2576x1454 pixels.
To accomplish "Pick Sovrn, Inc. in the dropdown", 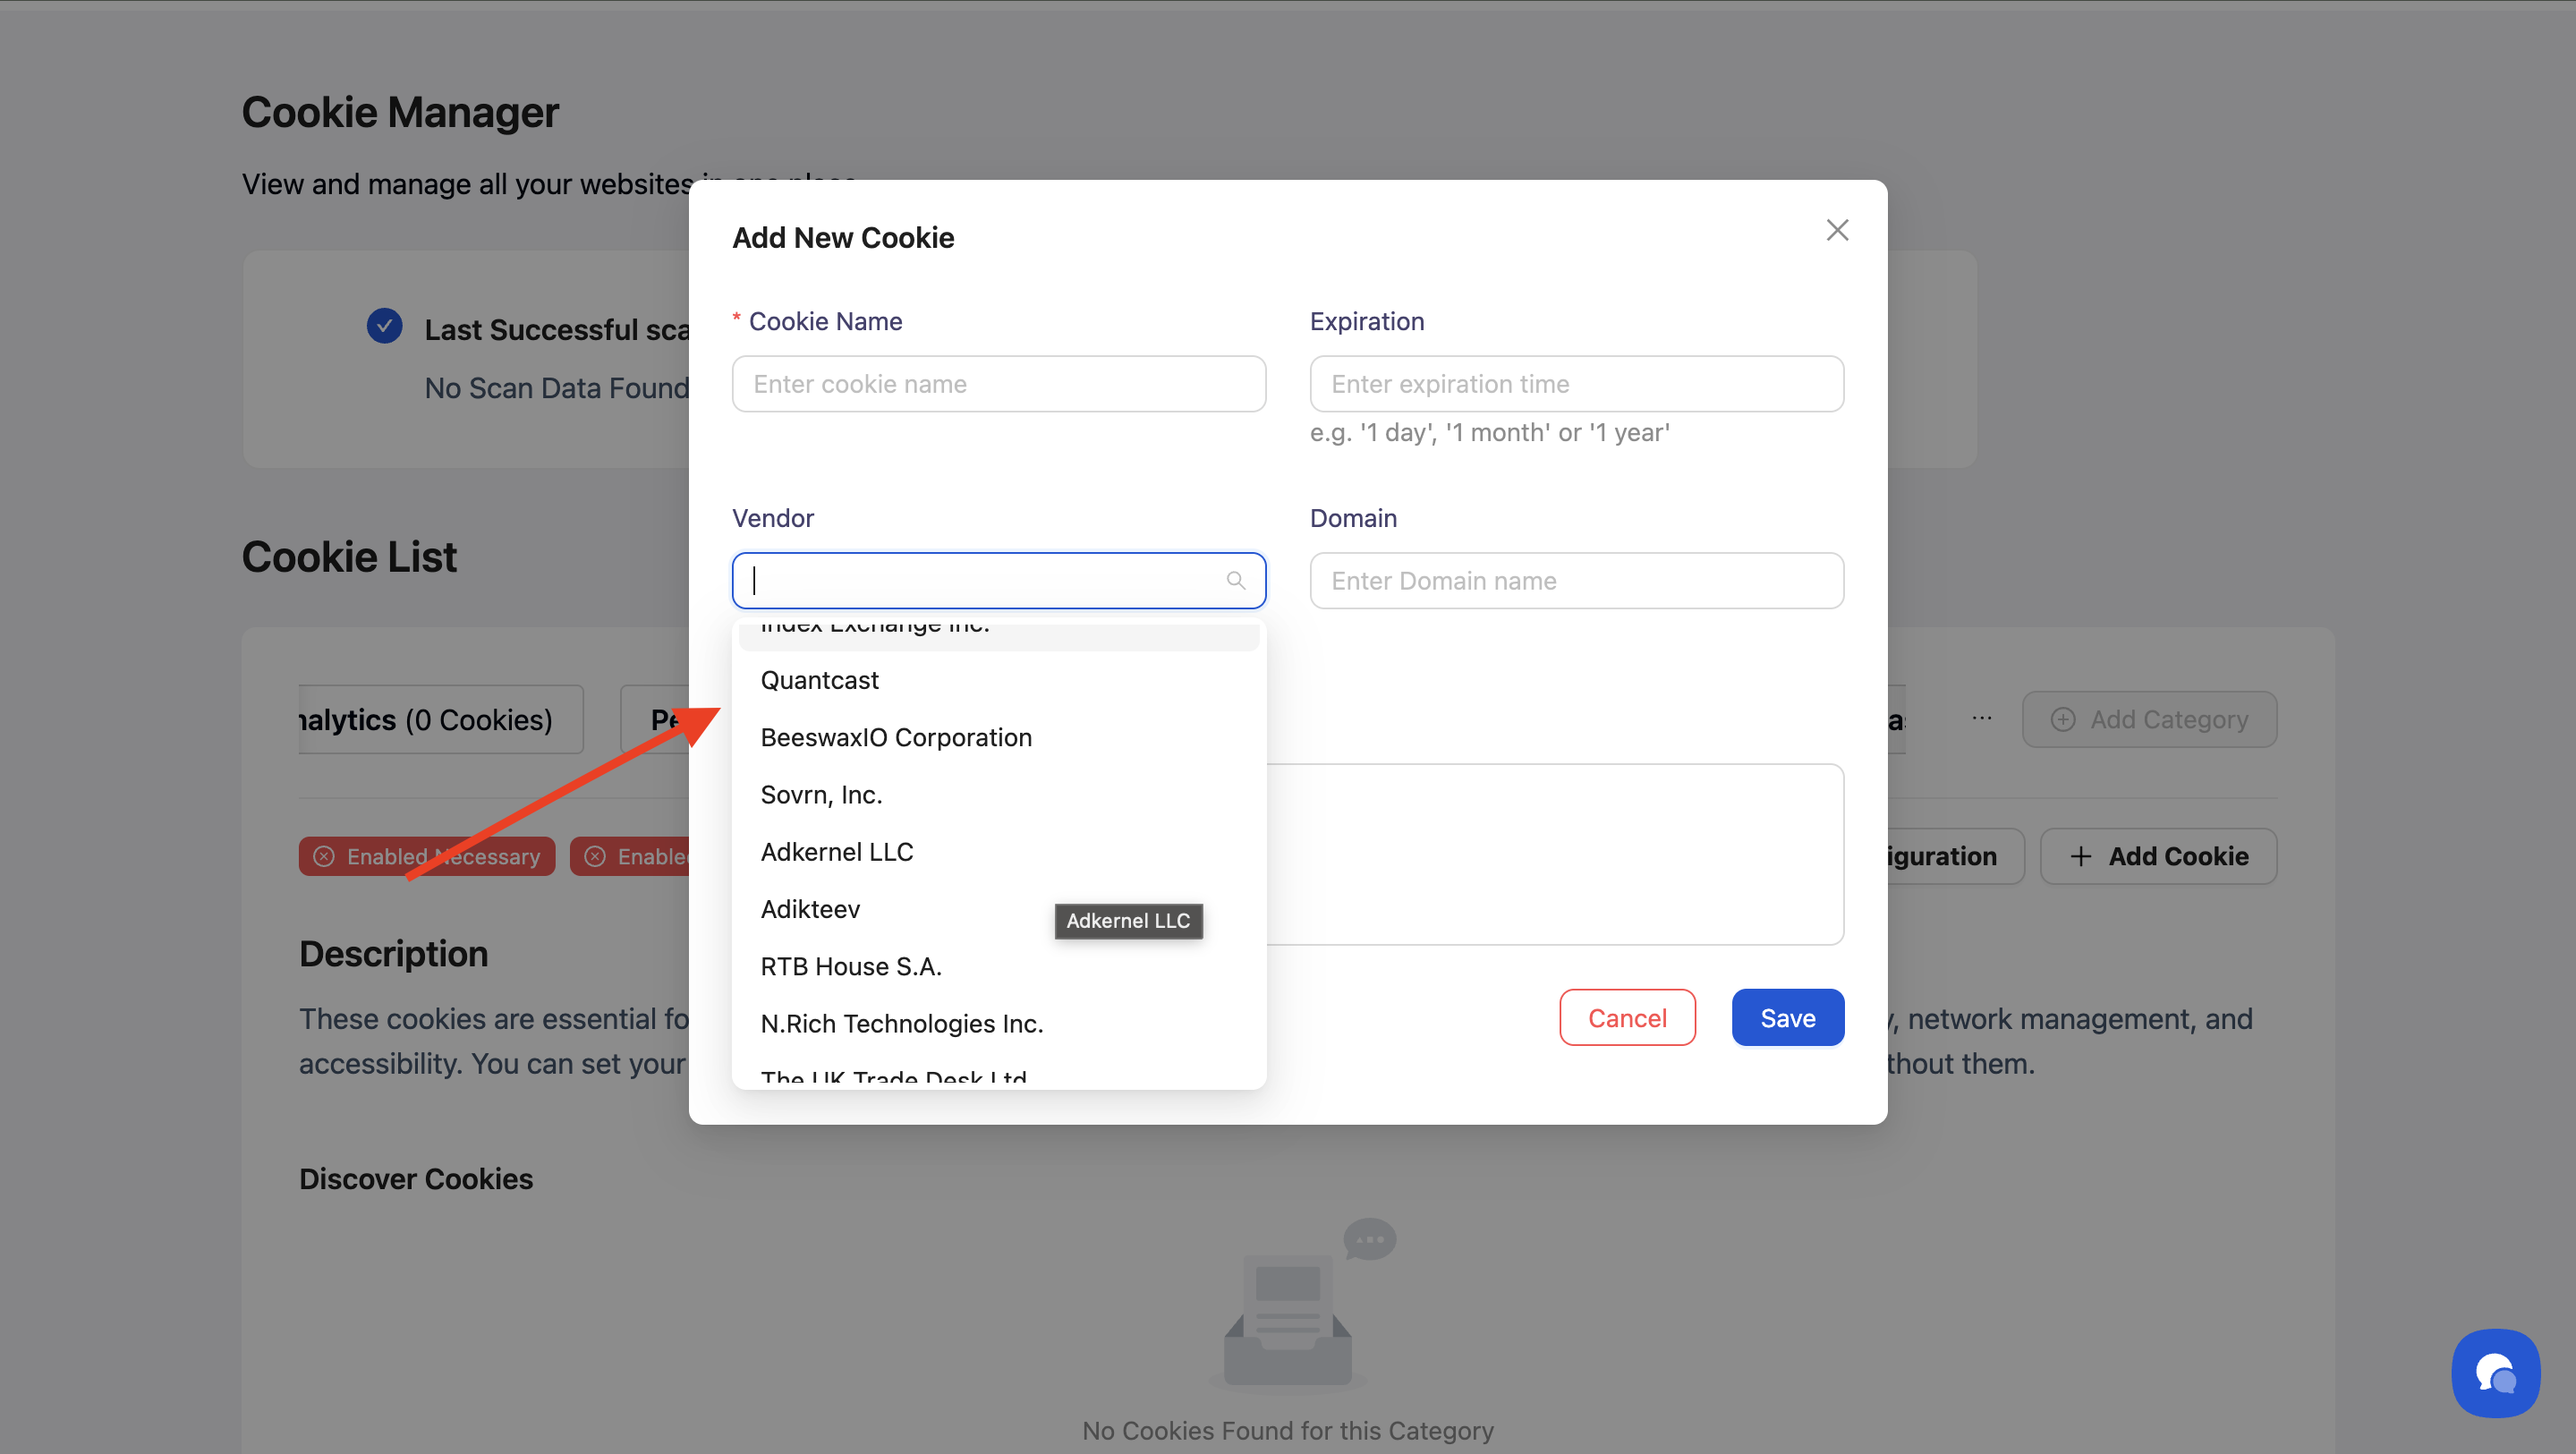I will 821,795.
